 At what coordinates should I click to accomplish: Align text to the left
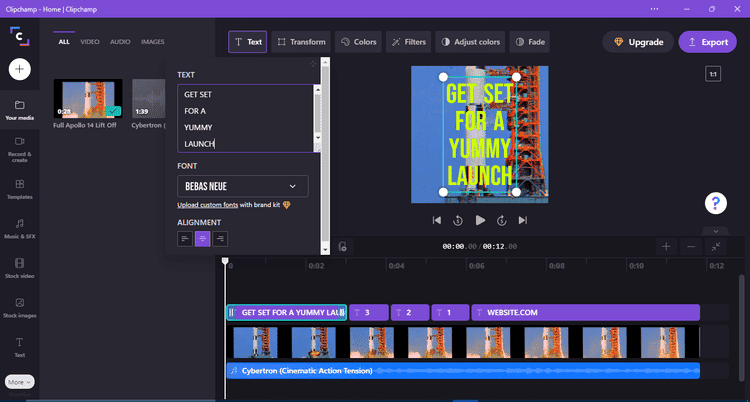185,238
